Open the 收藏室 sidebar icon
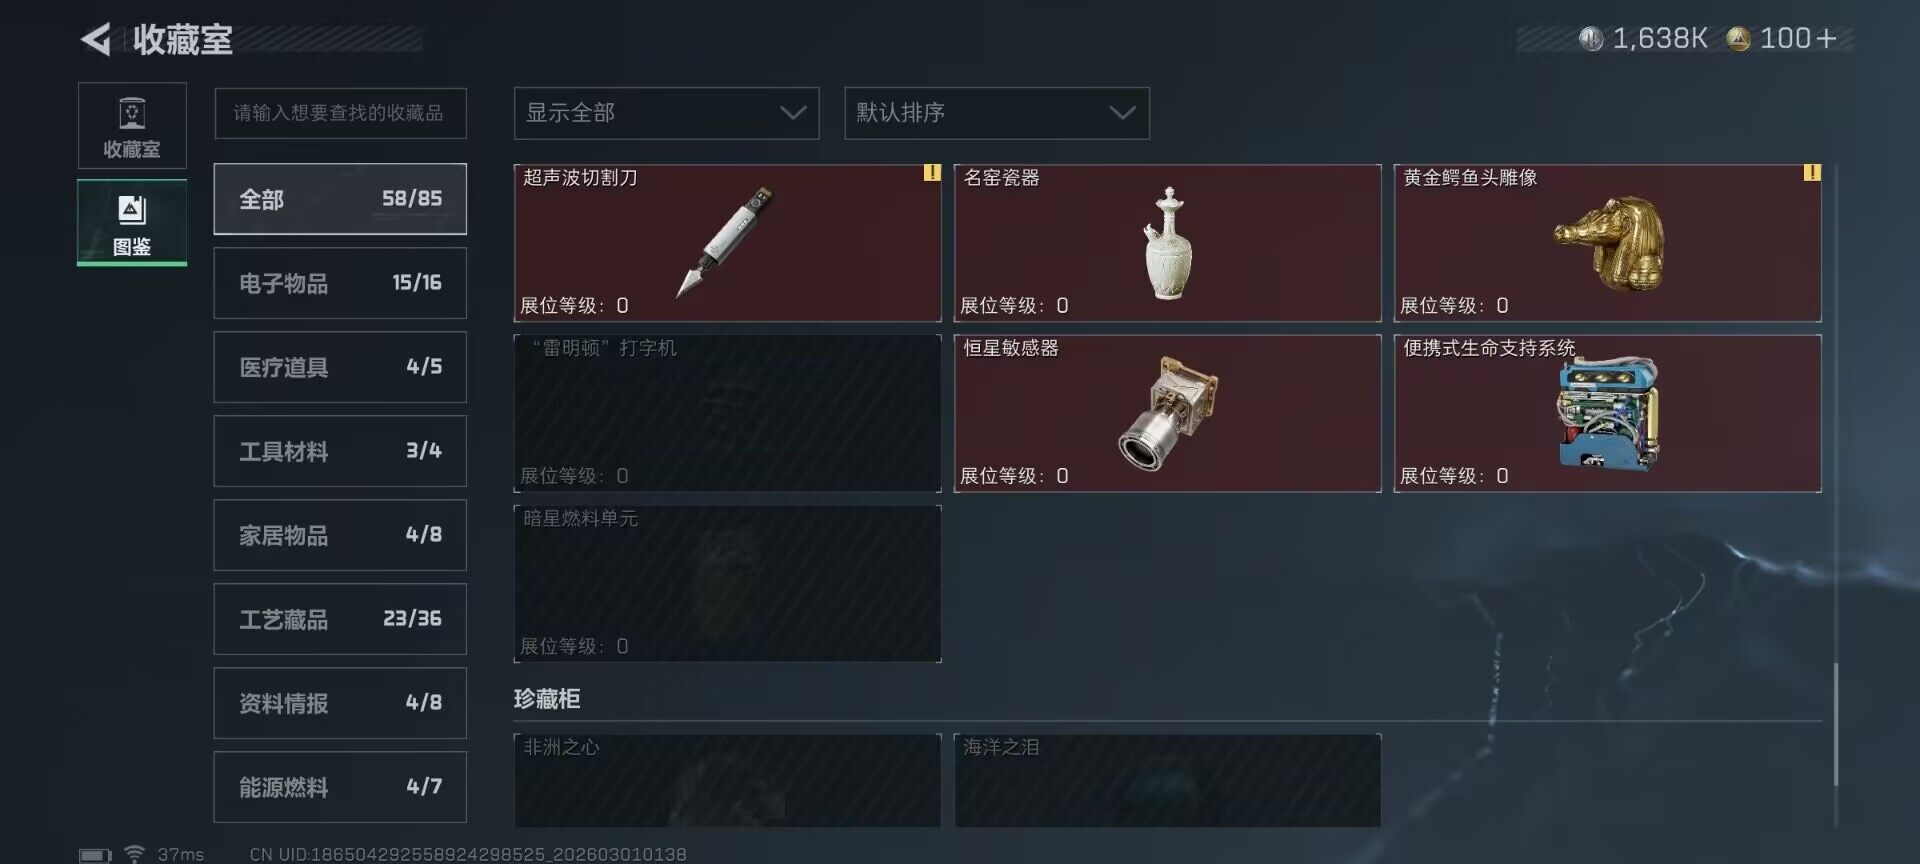Viewport: 1920px width, 864px height. tap(132, 126)
